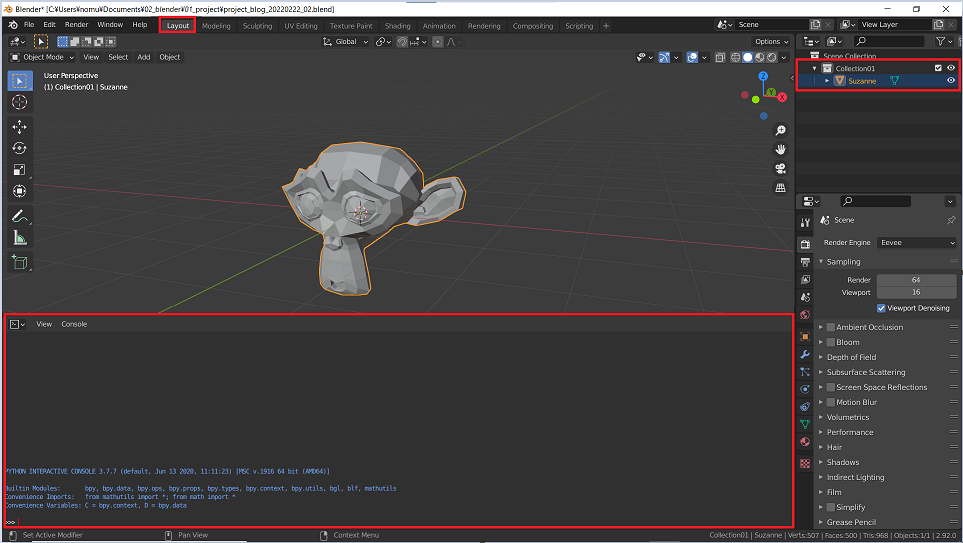Hide Suzanne with the eye icon
This screenshot has height=543, width=963.
[x=951, y=80]
